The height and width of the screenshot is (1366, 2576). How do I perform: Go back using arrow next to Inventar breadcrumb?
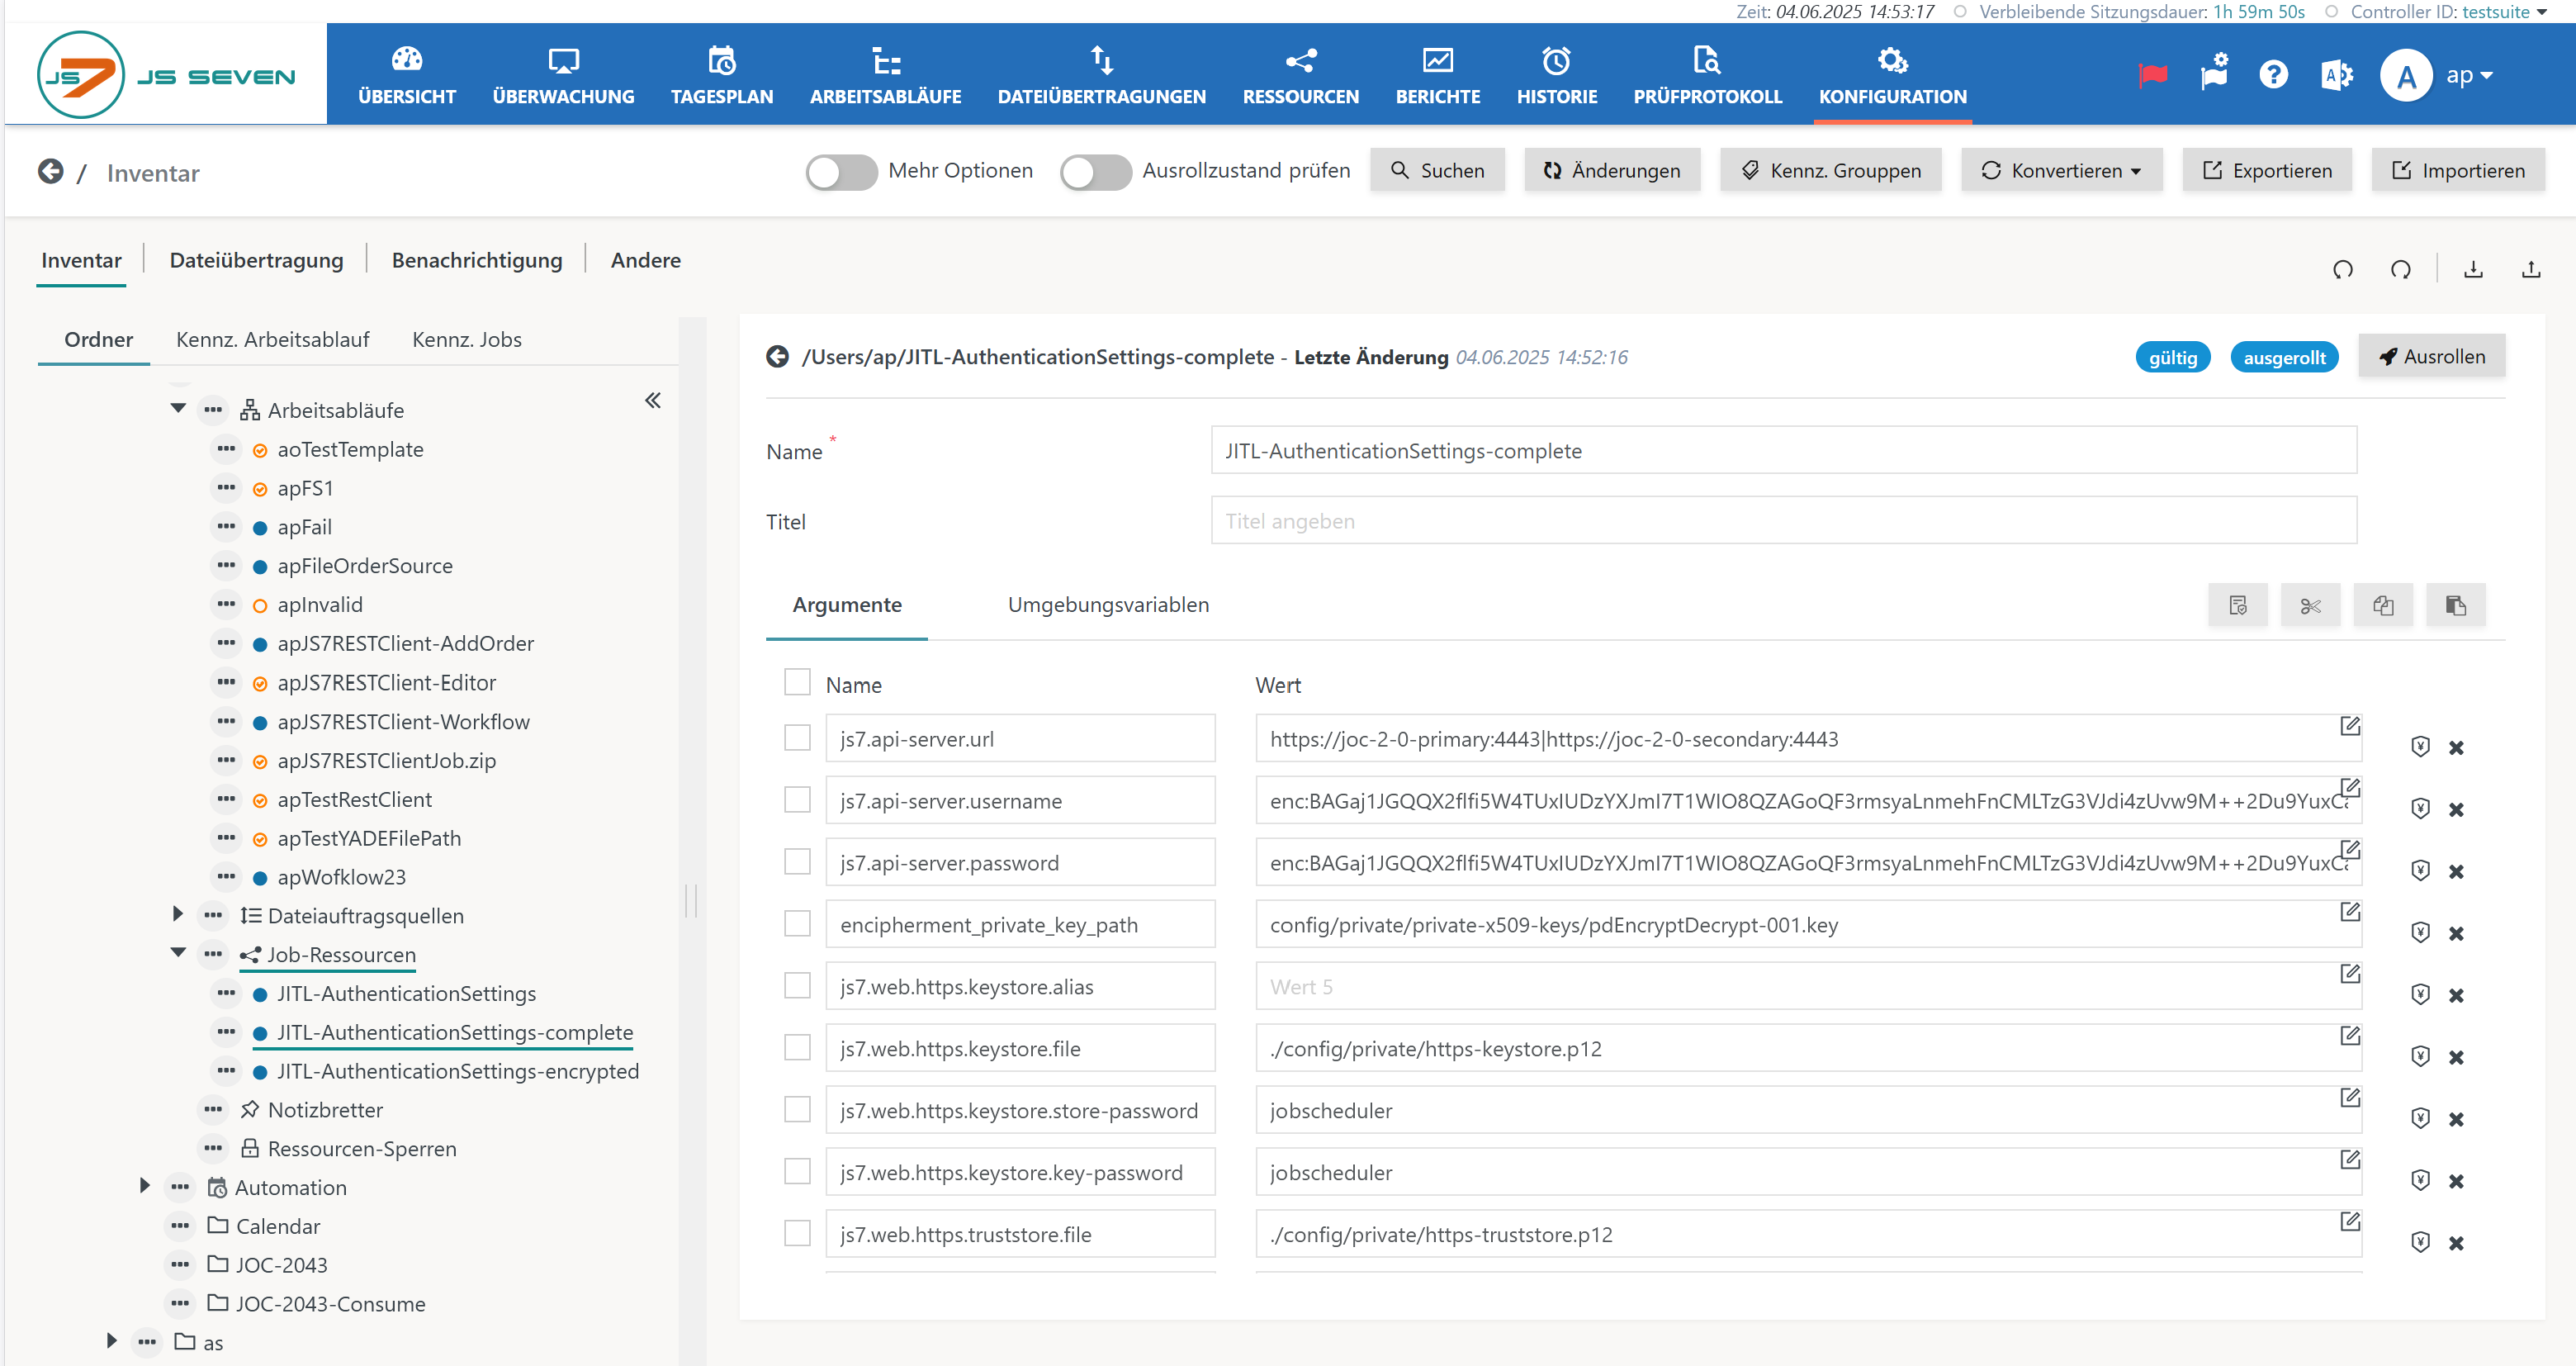(50, 172)
